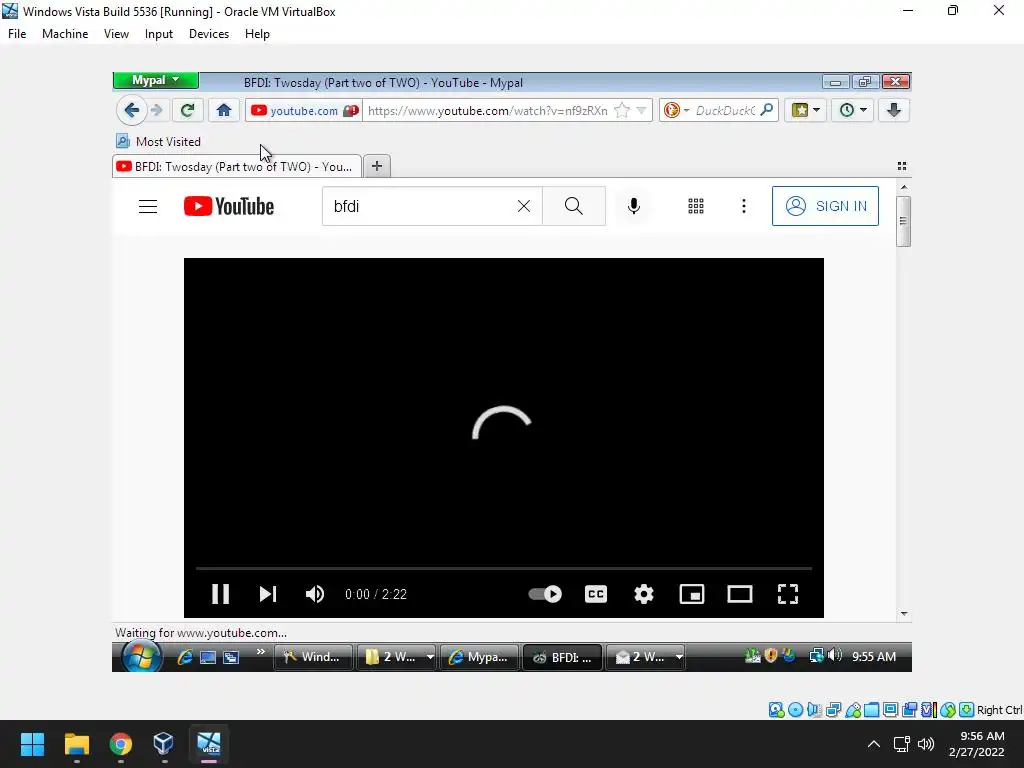1024x768 pixels.
Task: Click the Vista clock 9:55 AM
Action: tap(874, 656)
